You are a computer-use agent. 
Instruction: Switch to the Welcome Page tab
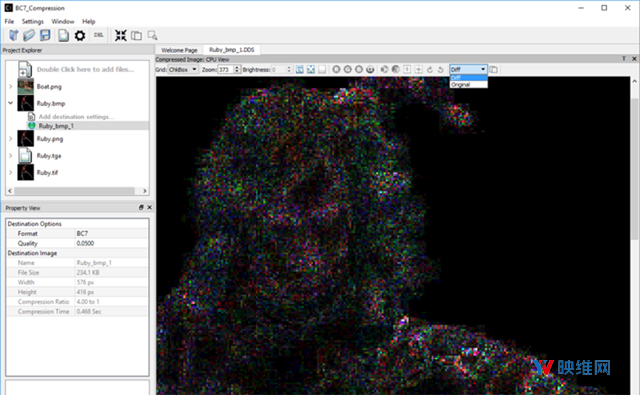179,50
